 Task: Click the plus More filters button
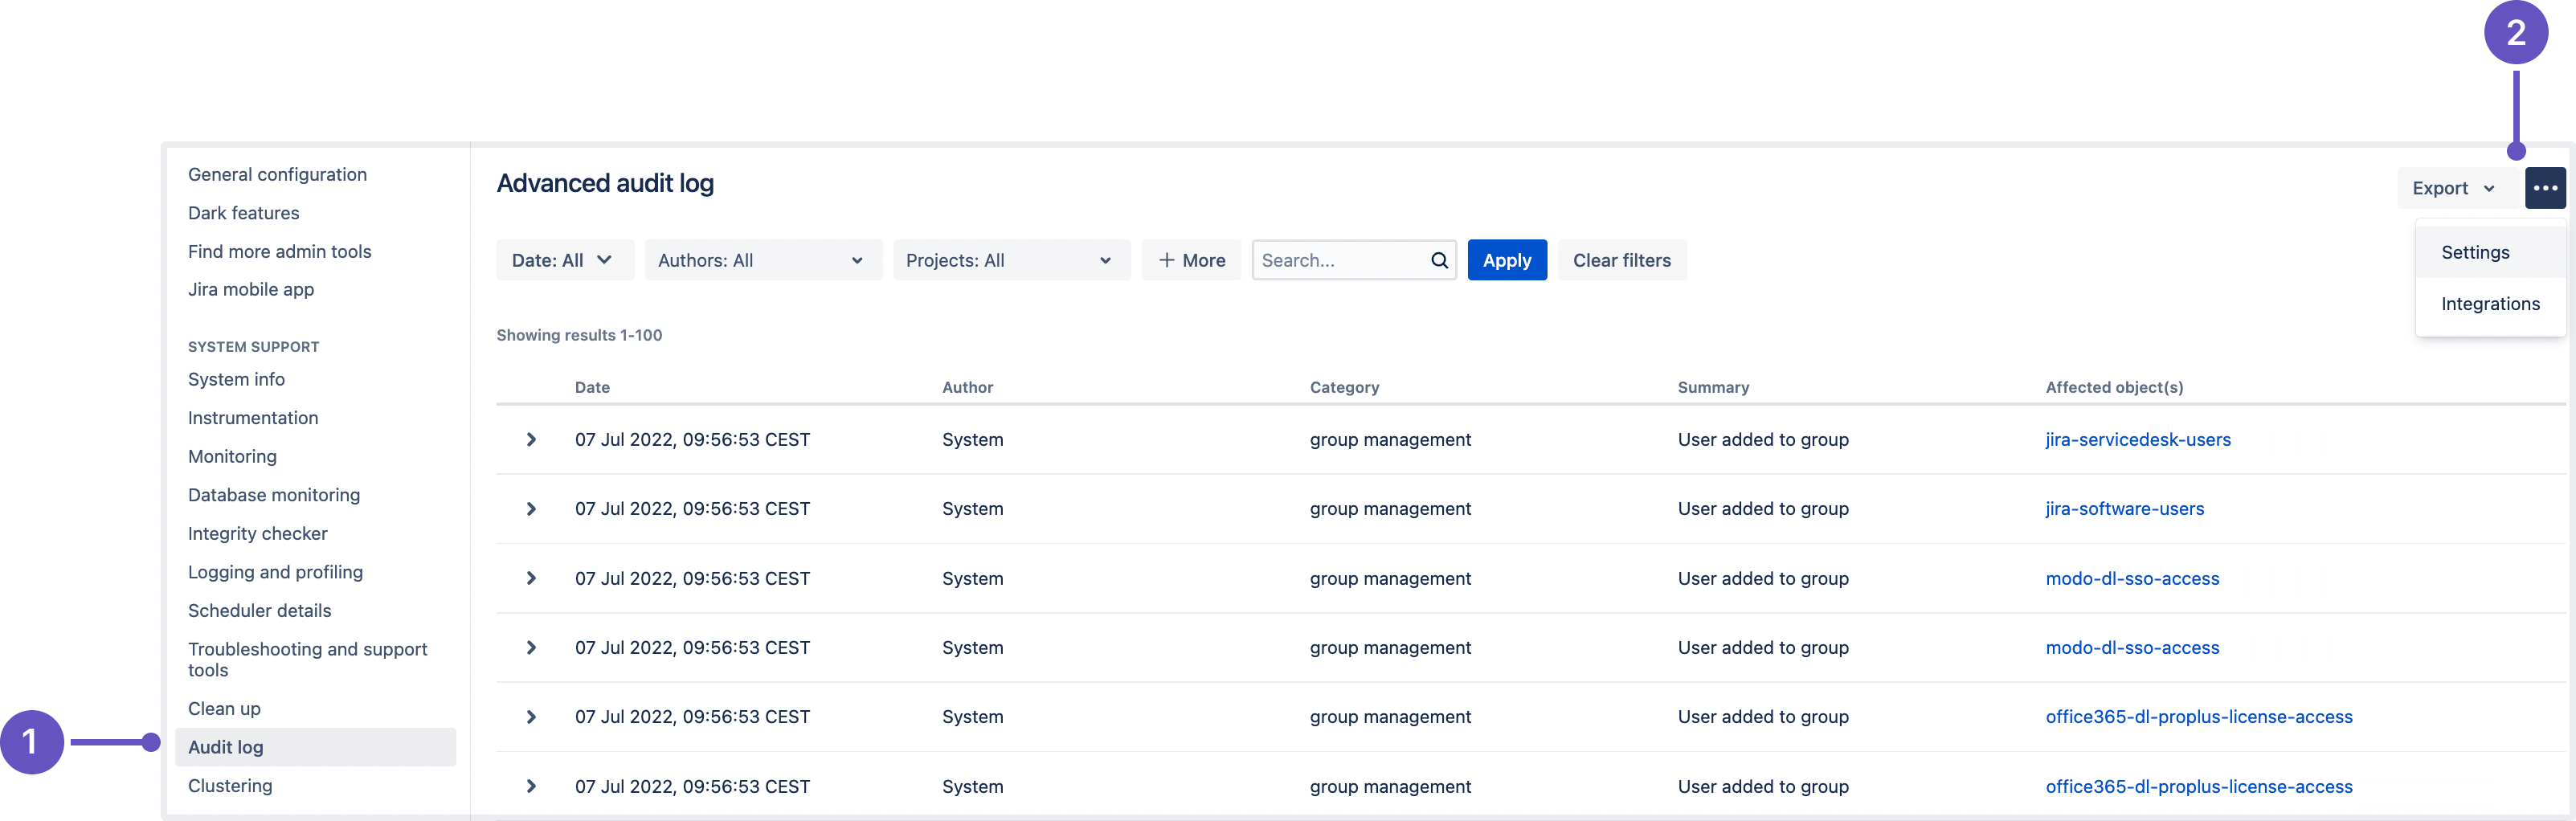tap(1191, 260)
